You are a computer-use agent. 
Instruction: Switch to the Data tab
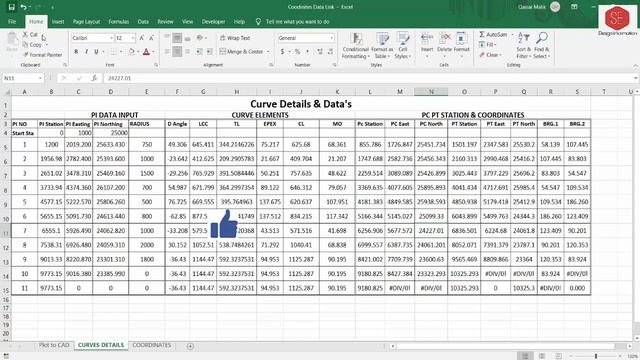point(143,22)
